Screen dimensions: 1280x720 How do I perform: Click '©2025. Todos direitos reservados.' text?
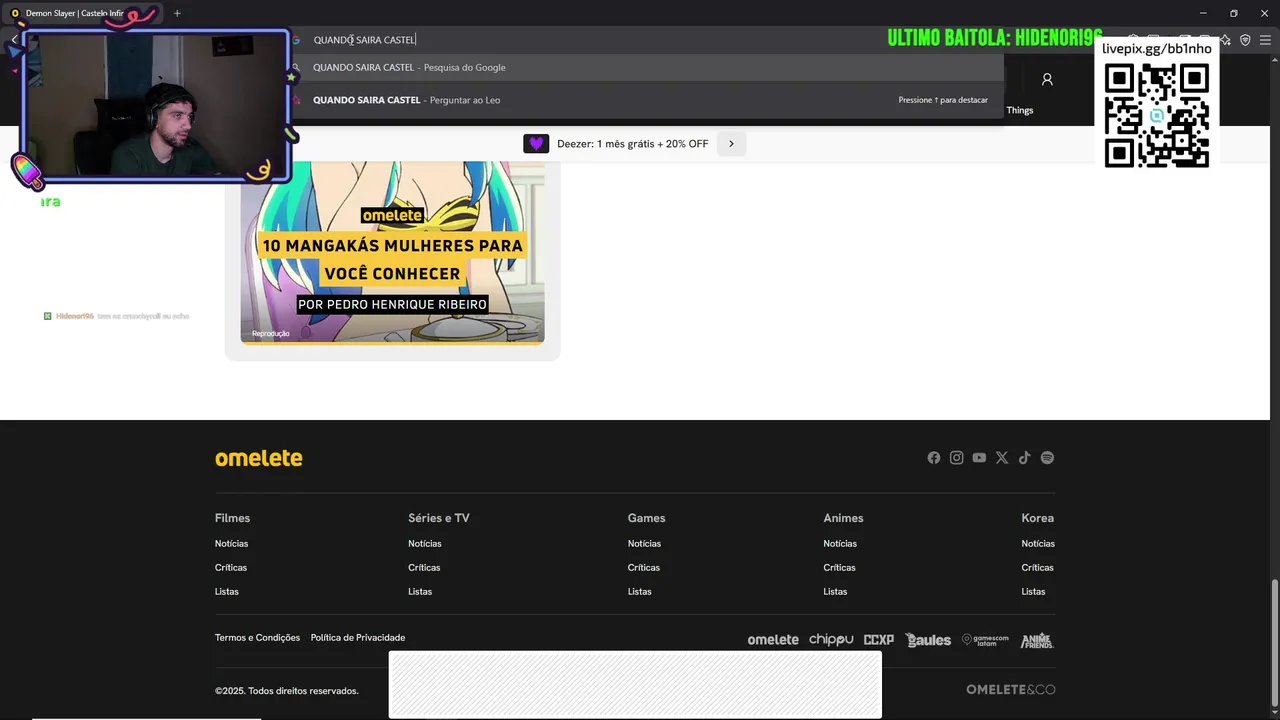click(x=287, y=691)
